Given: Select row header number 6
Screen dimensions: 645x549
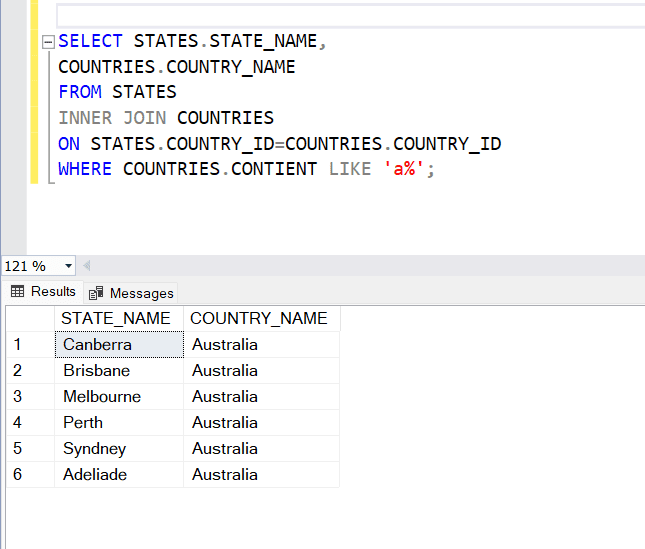Looking at the screenshot, I should tap(30, 474).
